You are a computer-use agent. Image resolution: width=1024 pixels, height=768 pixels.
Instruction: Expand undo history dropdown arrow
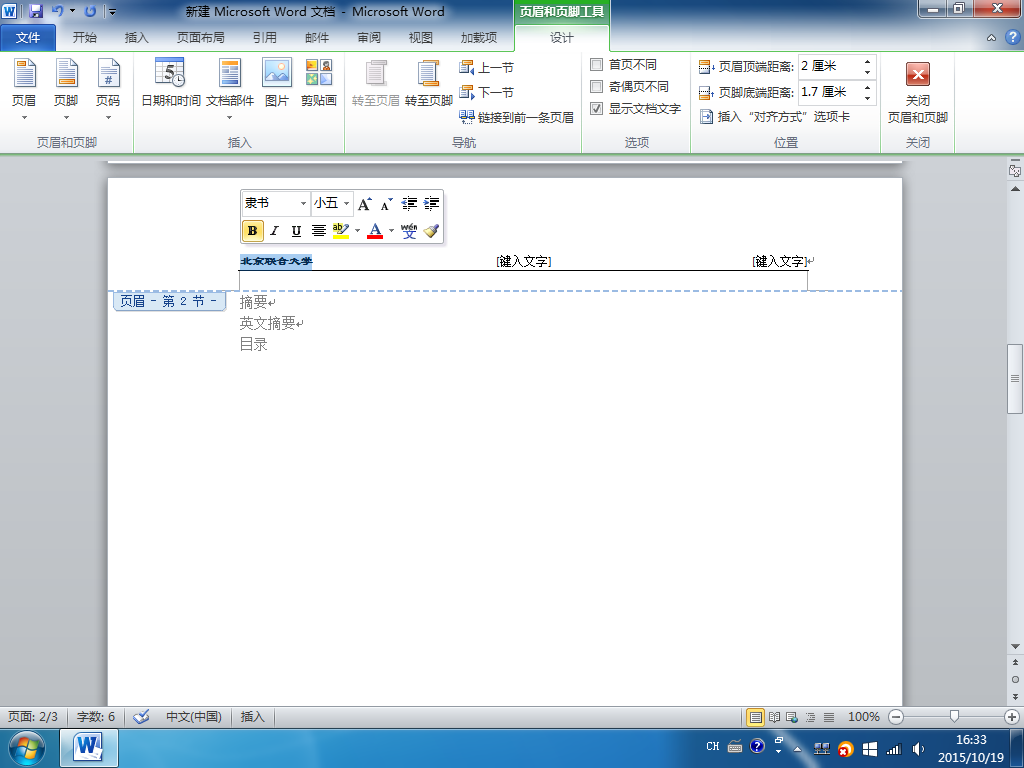(x=72, y=11)
